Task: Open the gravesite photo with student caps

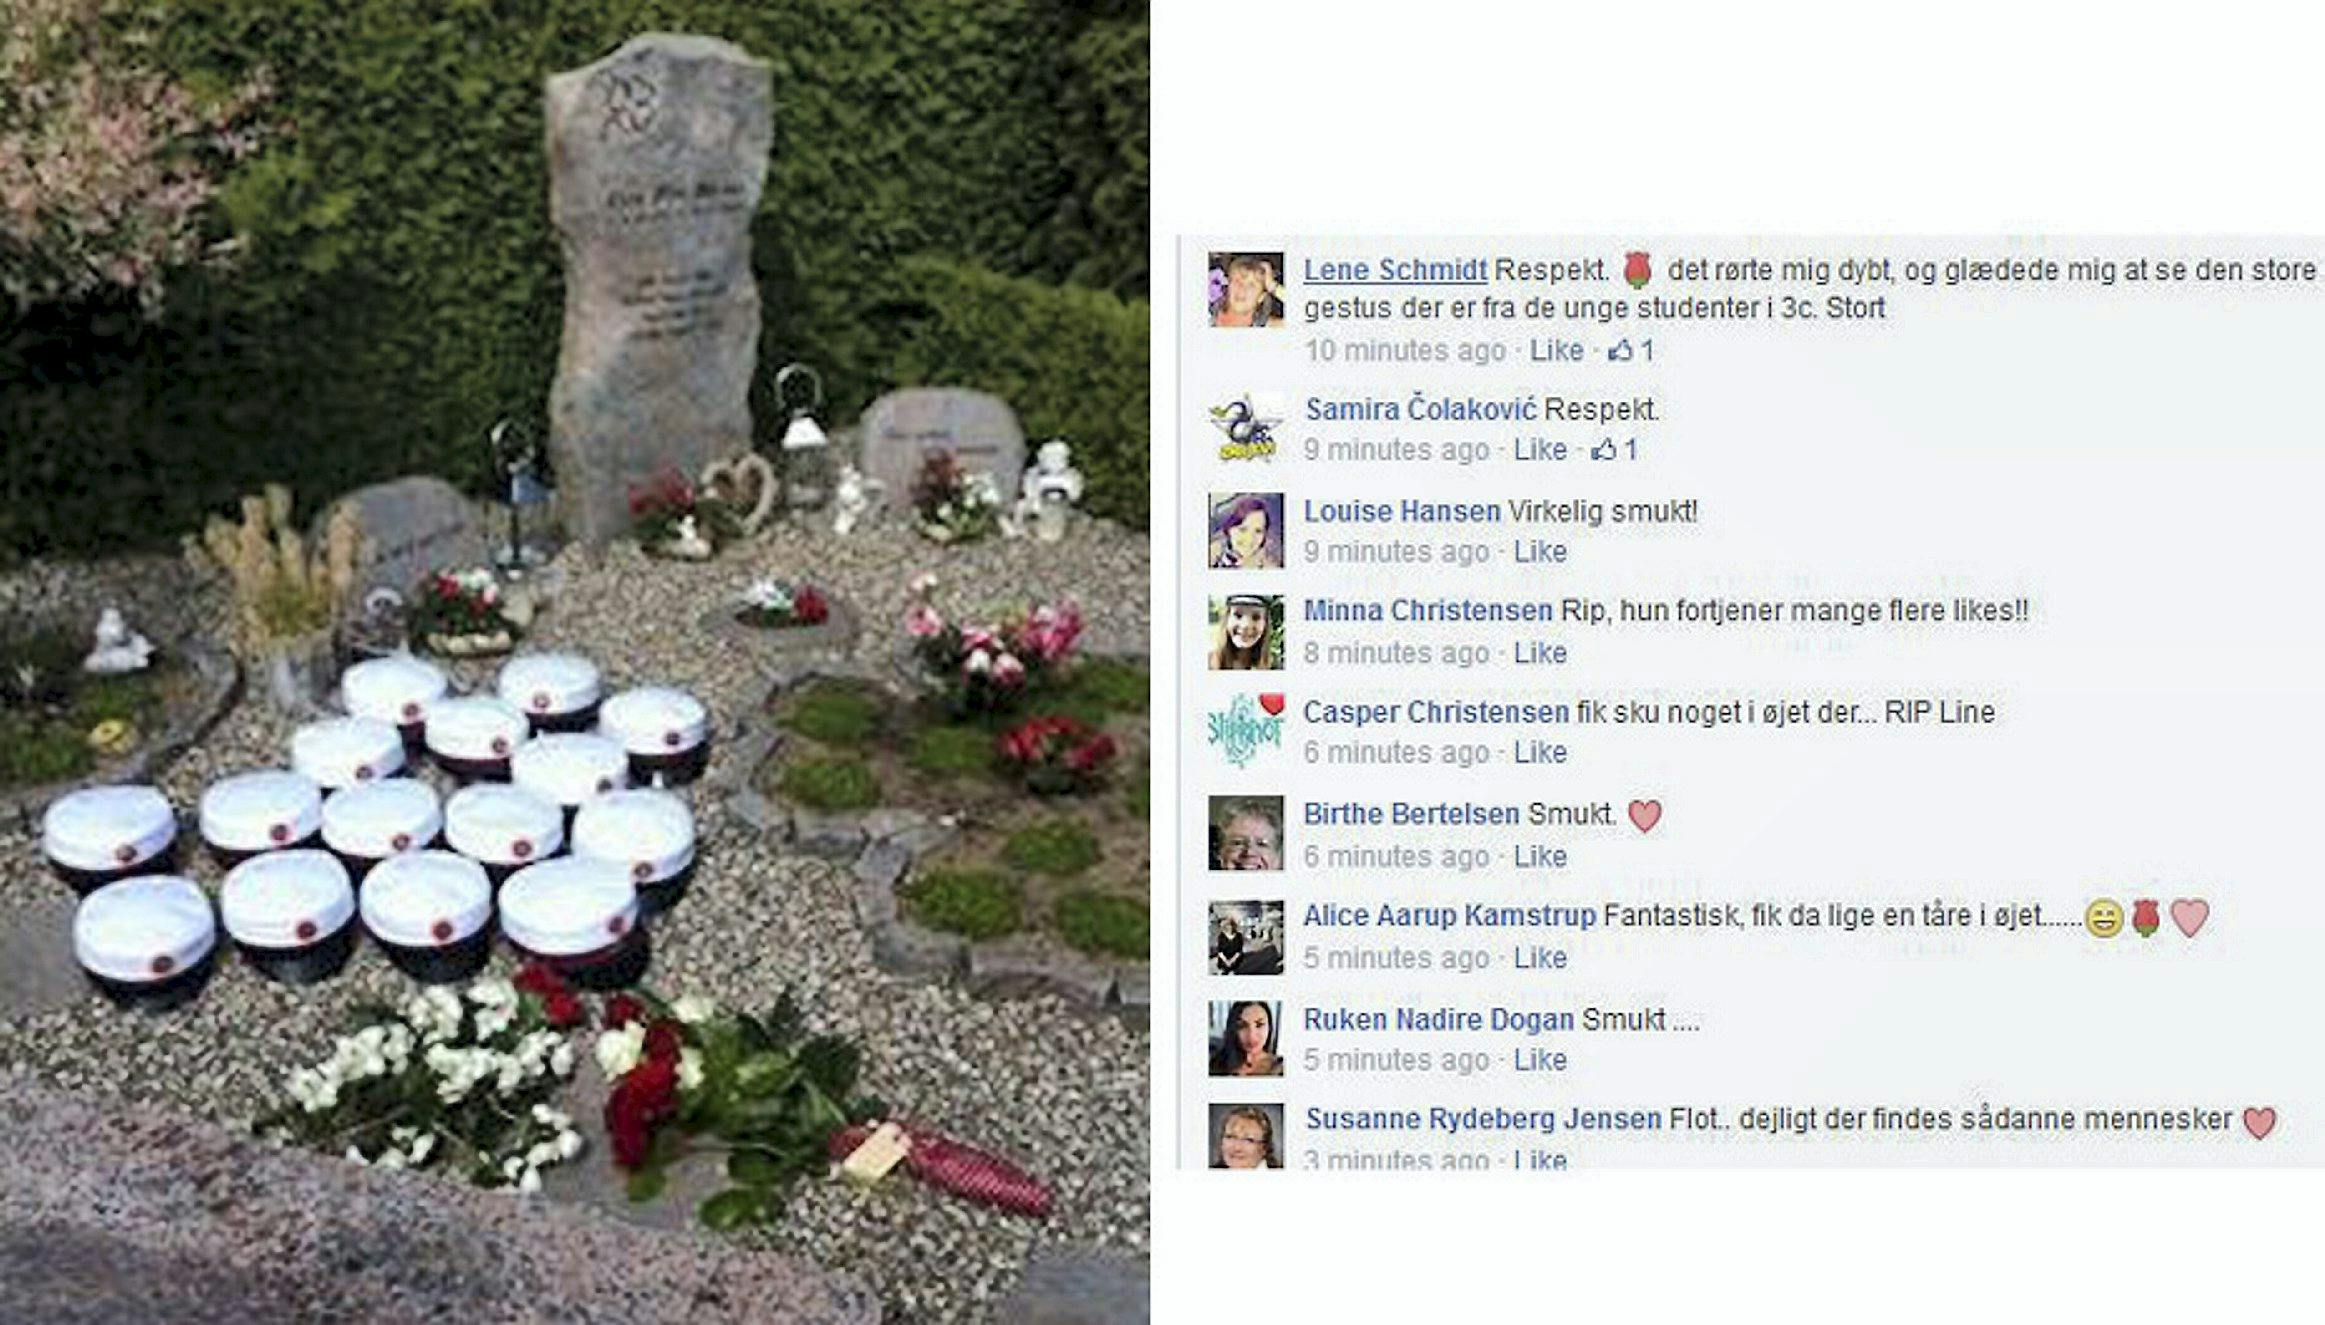Action: [x=574, y=662]
